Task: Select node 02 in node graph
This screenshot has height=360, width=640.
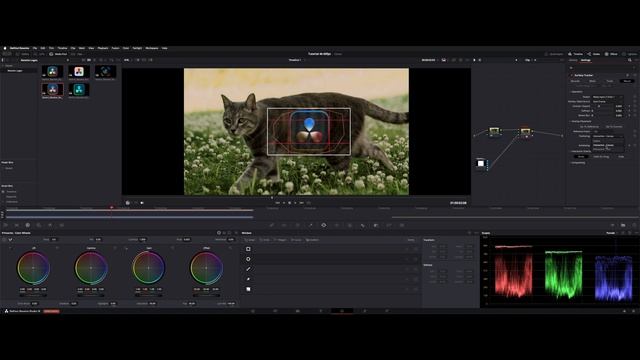Action: 525,132
